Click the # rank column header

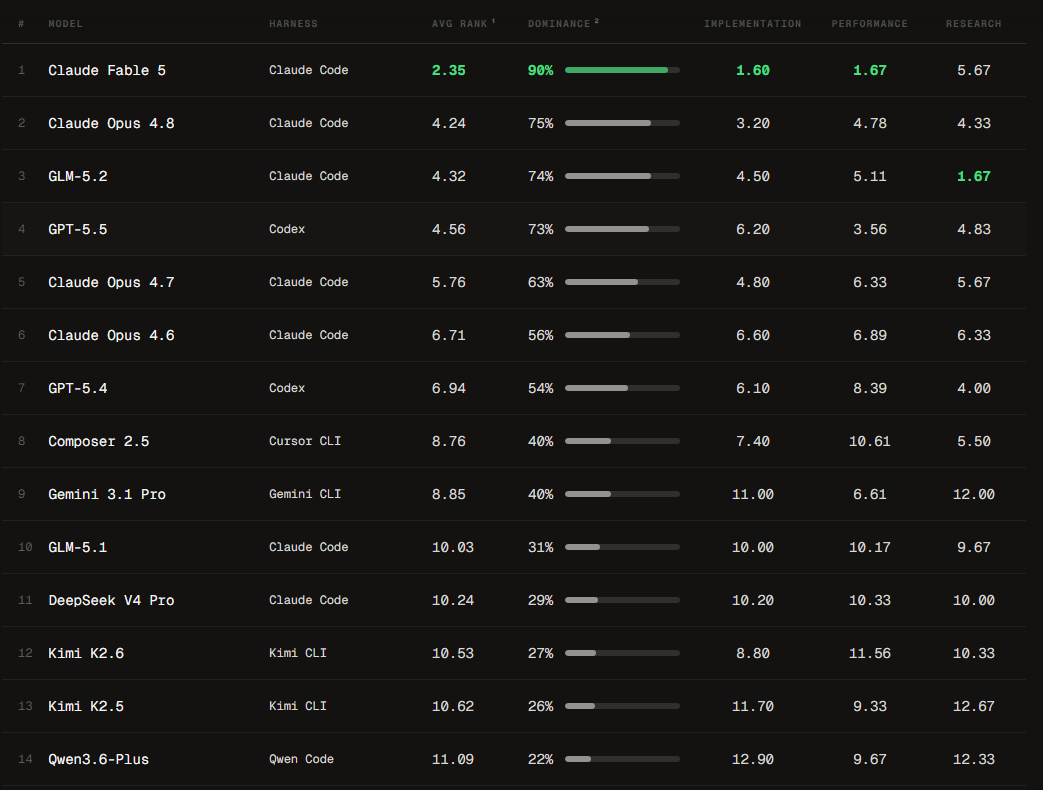click(21, 24)
